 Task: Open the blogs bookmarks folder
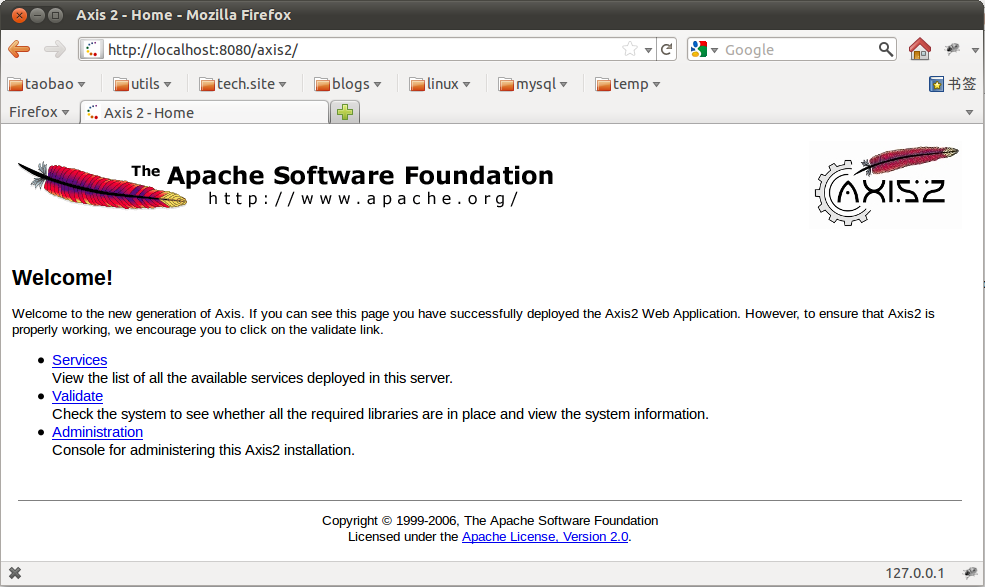(348, 84)
